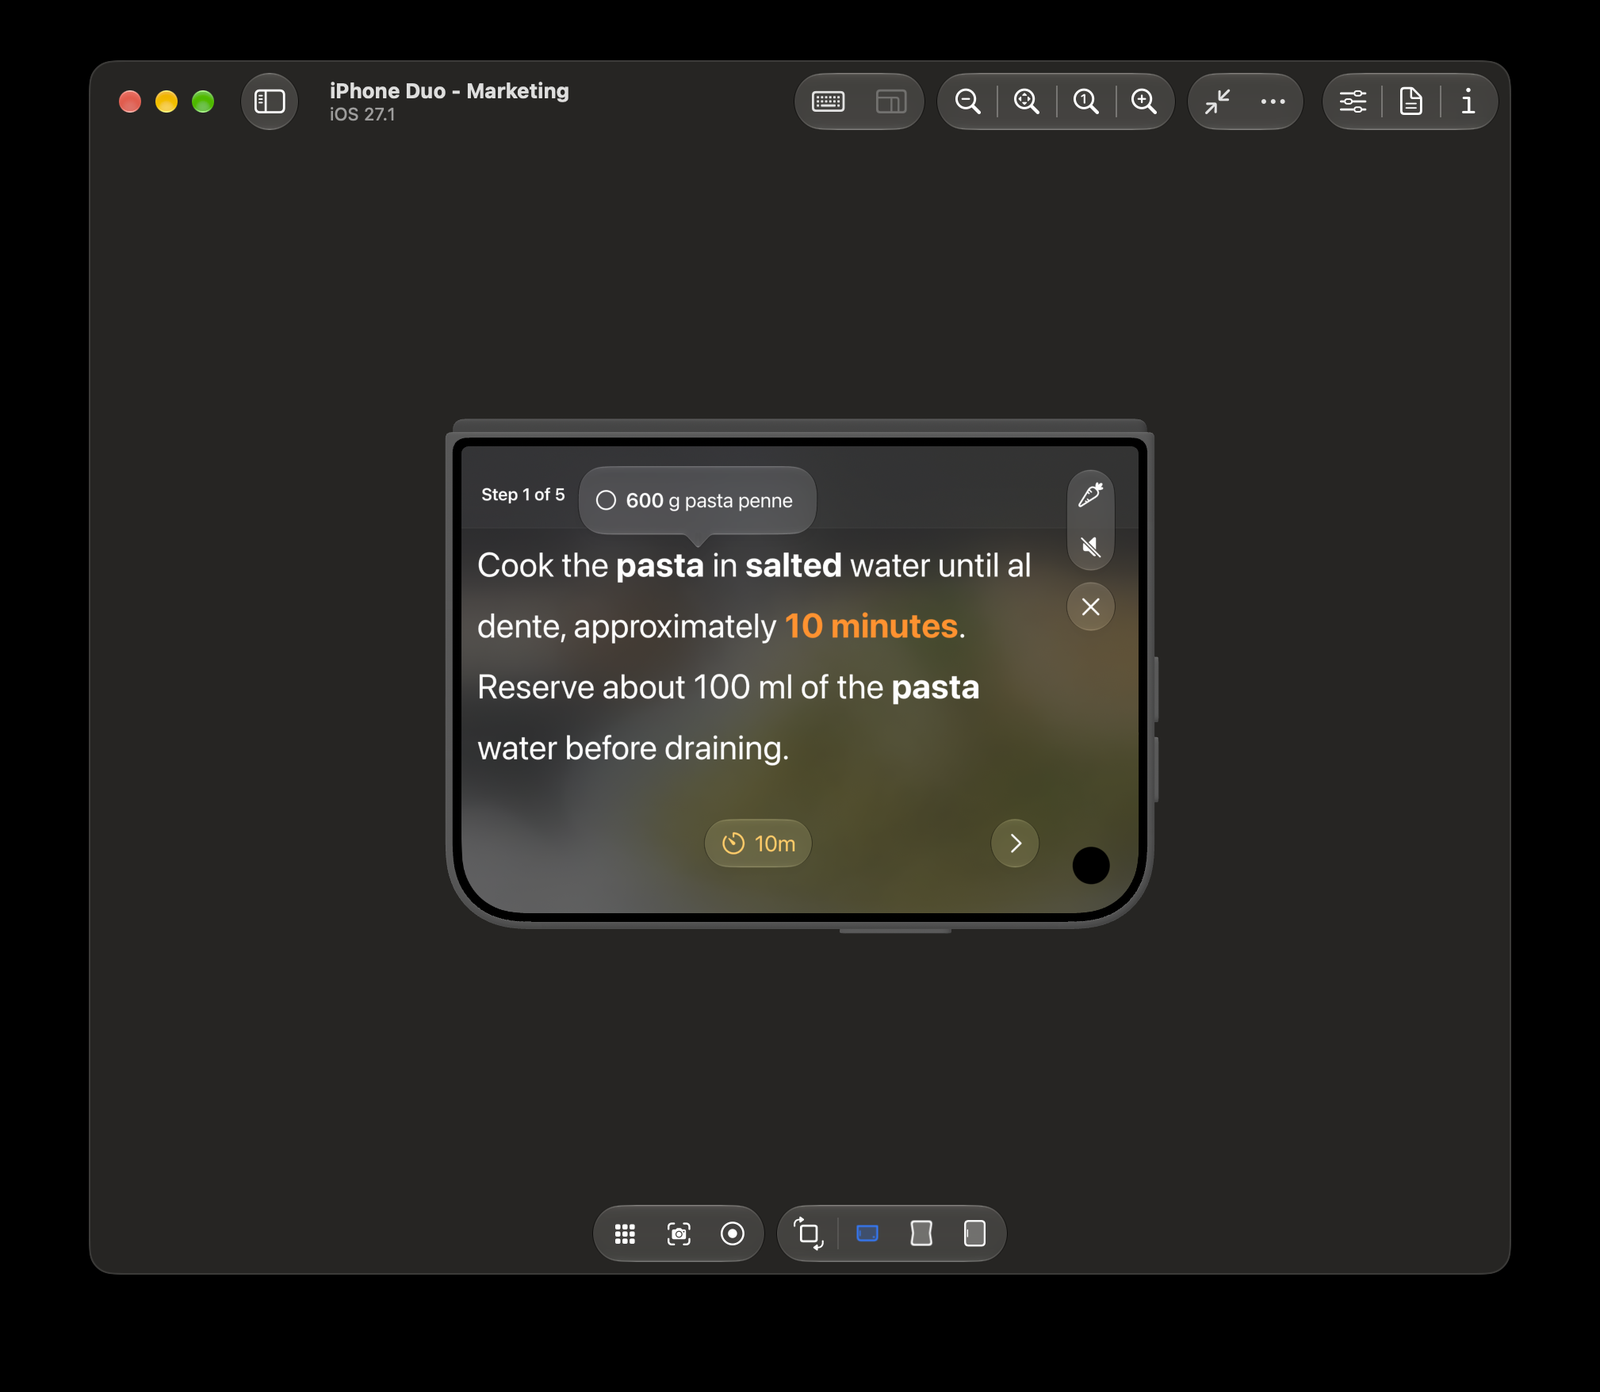This screenshot has width=1600, height=1392.
Task: Open the sliders settings panel
Action: click(1353, 101)
